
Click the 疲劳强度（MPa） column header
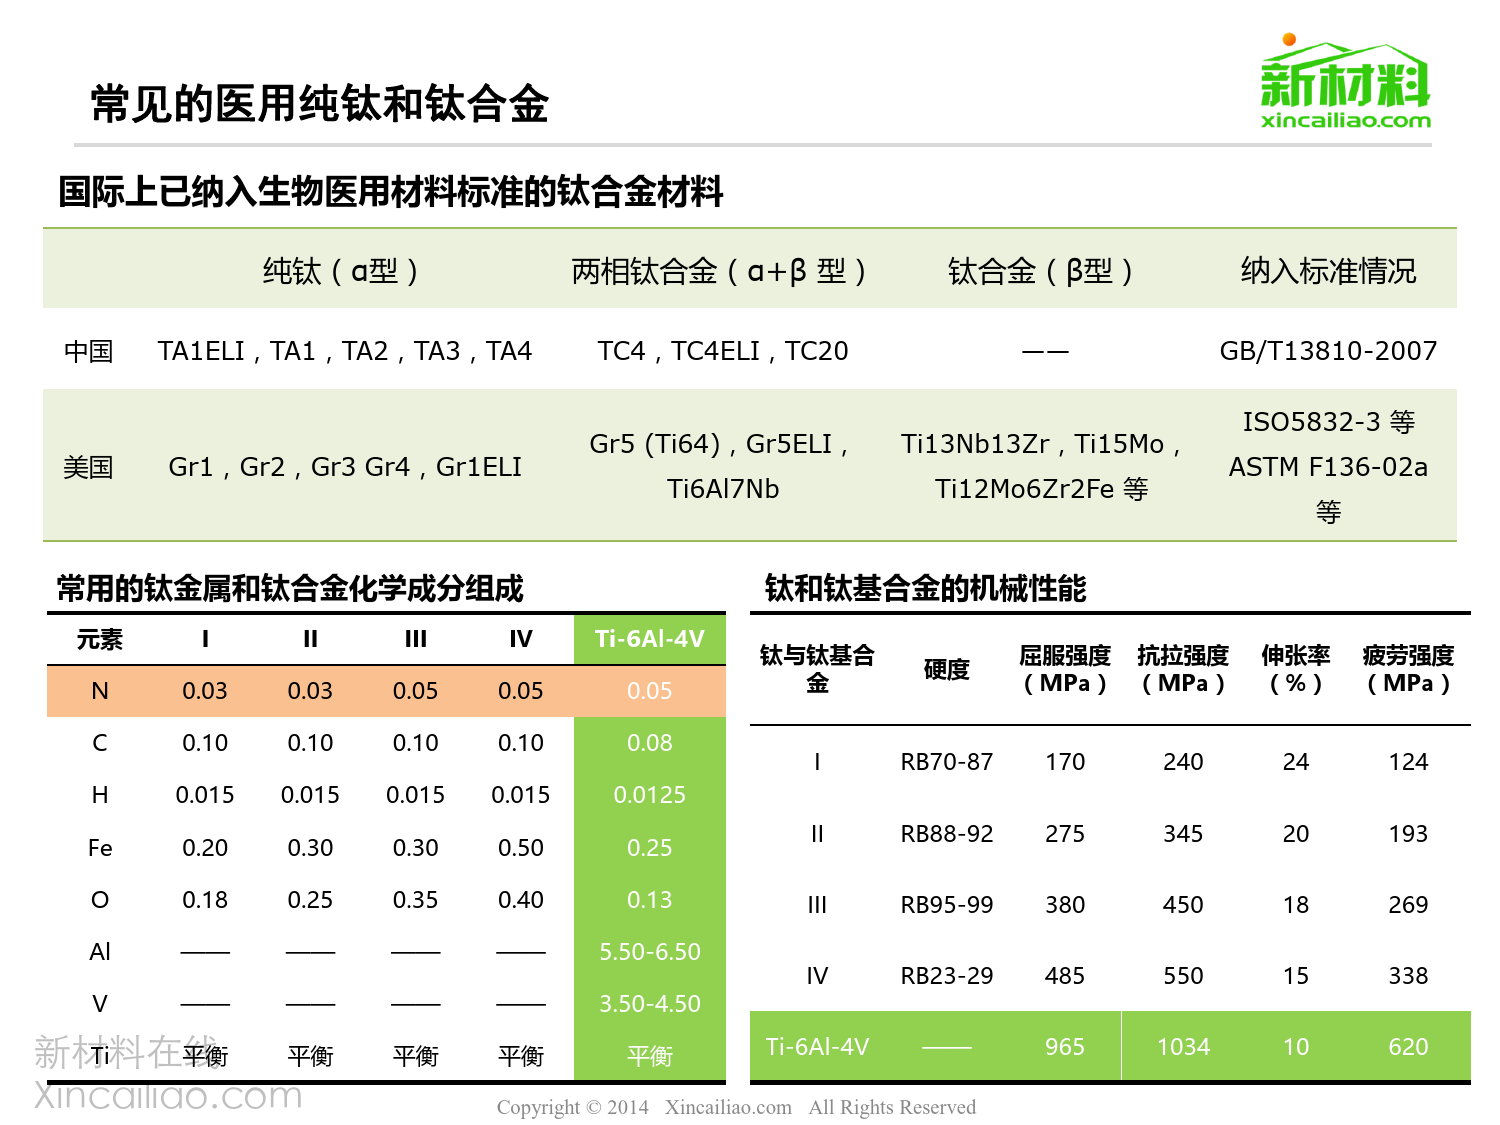[1408, 669]
